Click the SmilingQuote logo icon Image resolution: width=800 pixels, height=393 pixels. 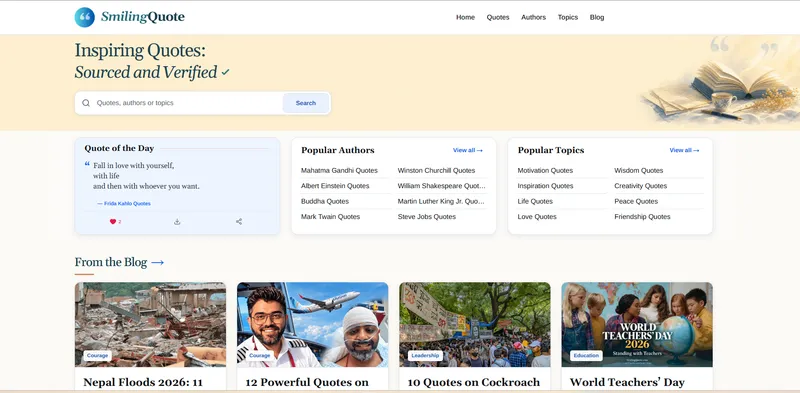tap(85, 17)
